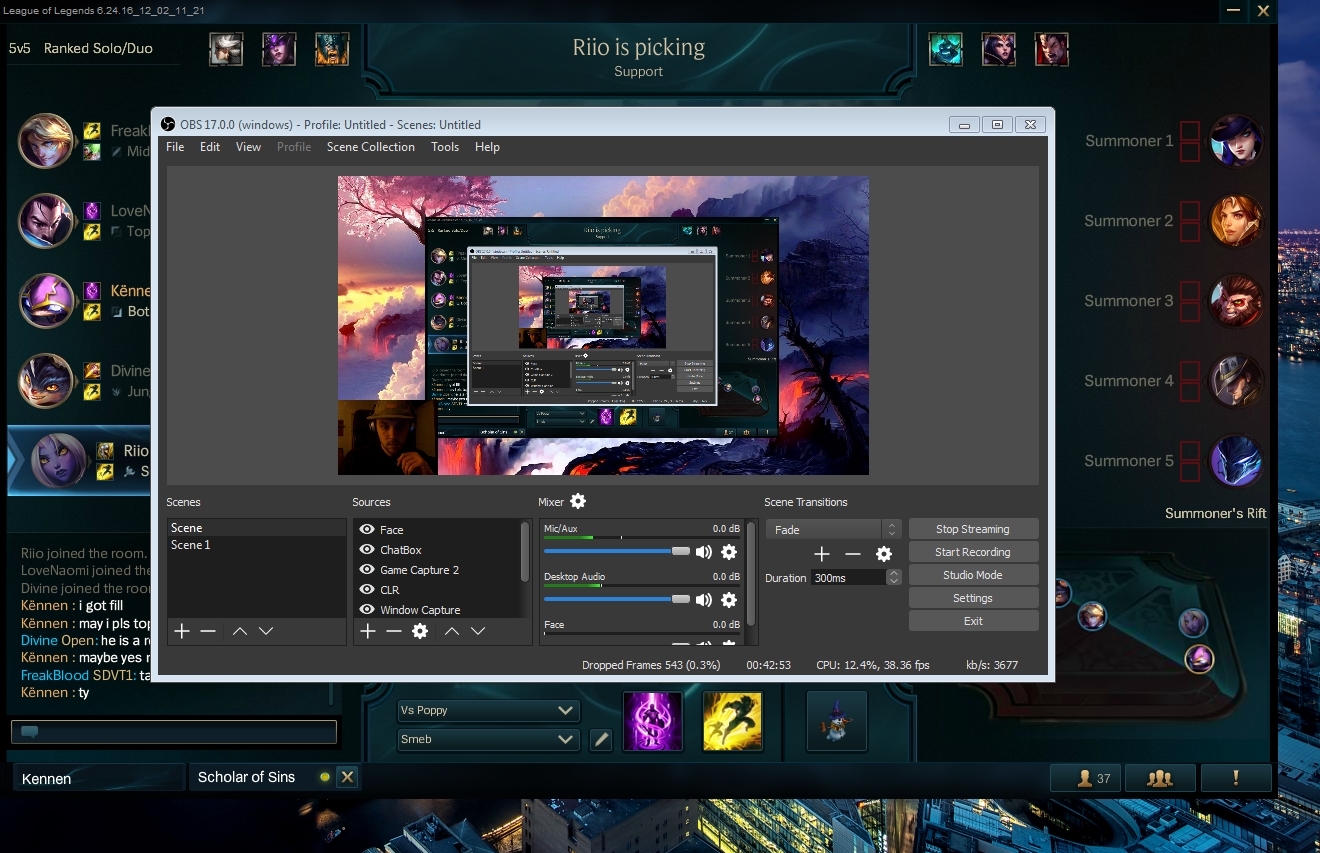Click the Stop Streaming button
Image resolution: width=1320 pixels, height=853 pixels.
(973, 529)
